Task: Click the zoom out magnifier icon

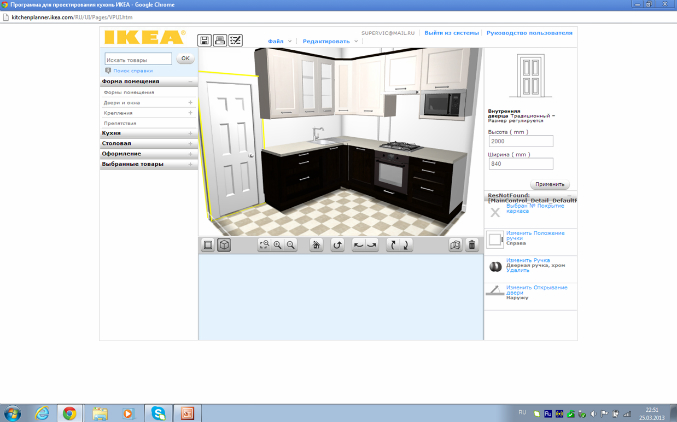Action: click(x=291, y=245)
